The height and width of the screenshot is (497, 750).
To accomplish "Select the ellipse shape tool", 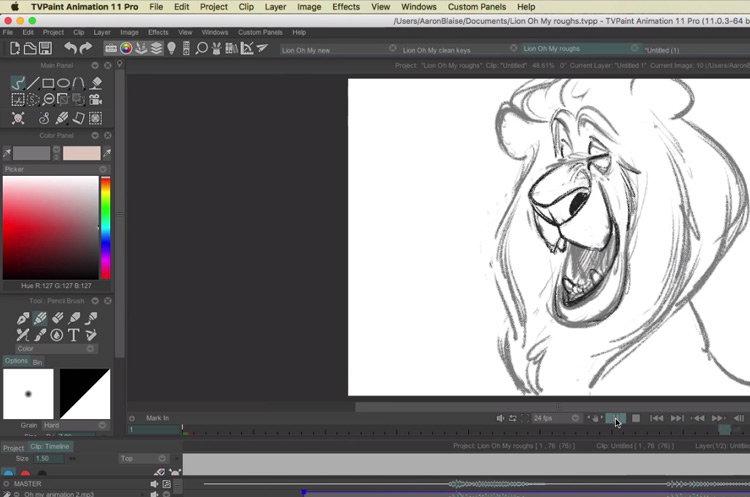I will point(63,83).
